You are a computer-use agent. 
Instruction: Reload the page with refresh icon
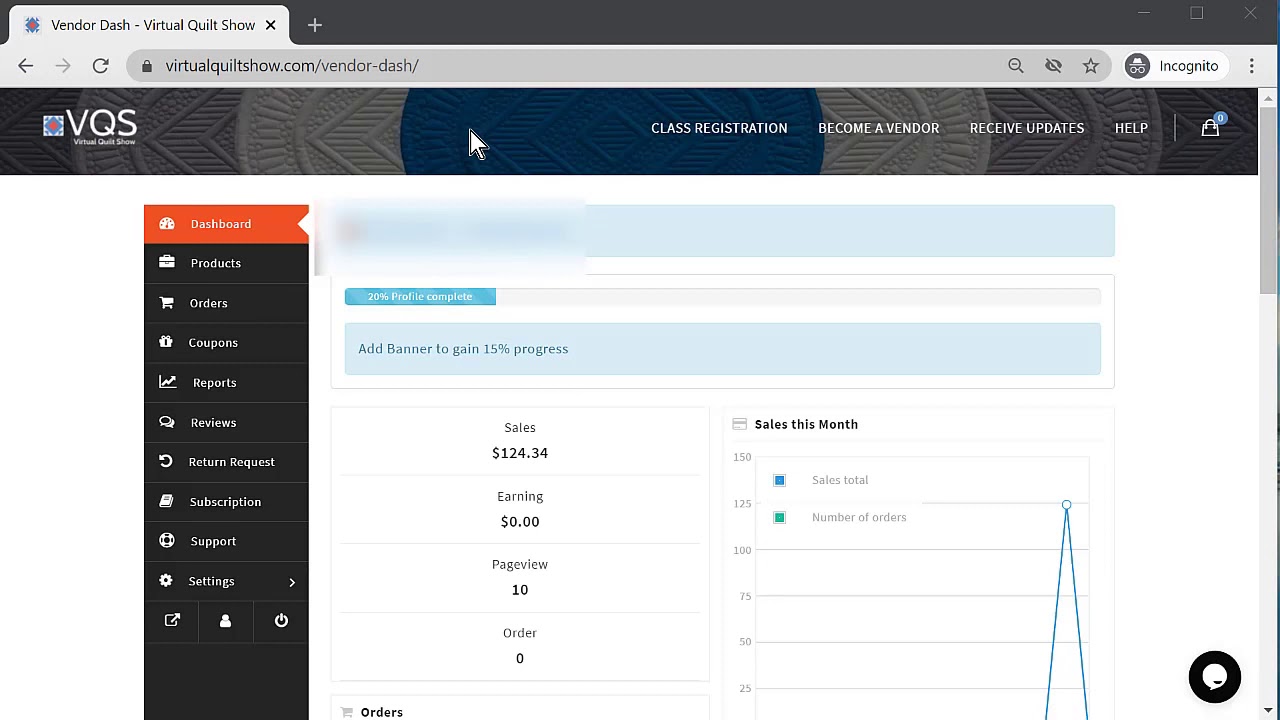point(100,66)
